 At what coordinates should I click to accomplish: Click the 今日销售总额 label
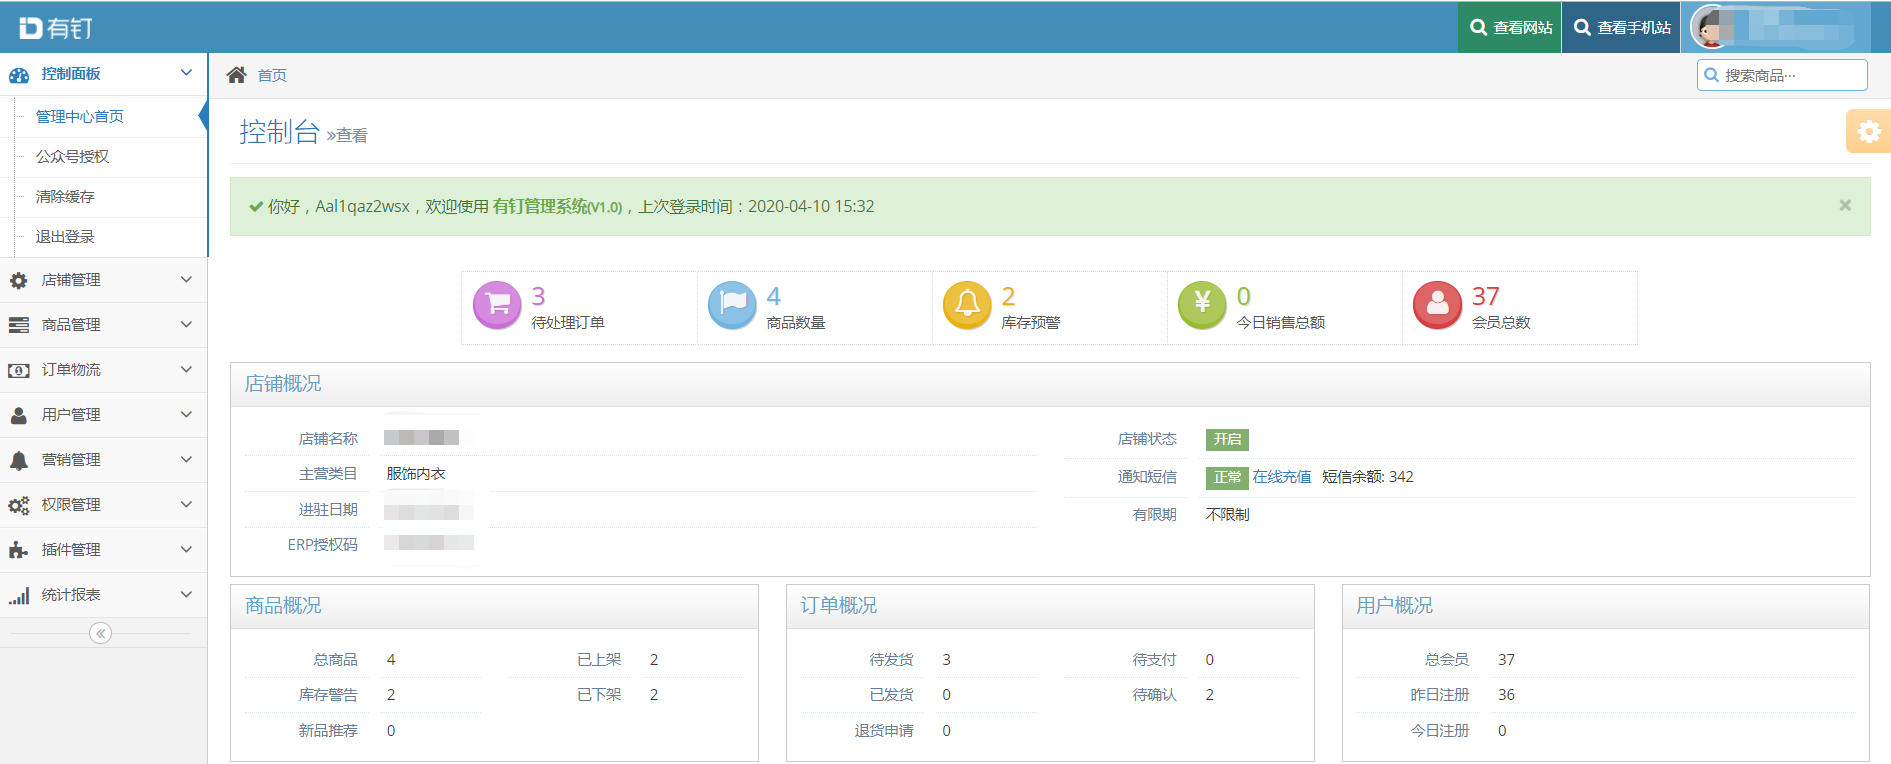click(x=1281, y=323)
